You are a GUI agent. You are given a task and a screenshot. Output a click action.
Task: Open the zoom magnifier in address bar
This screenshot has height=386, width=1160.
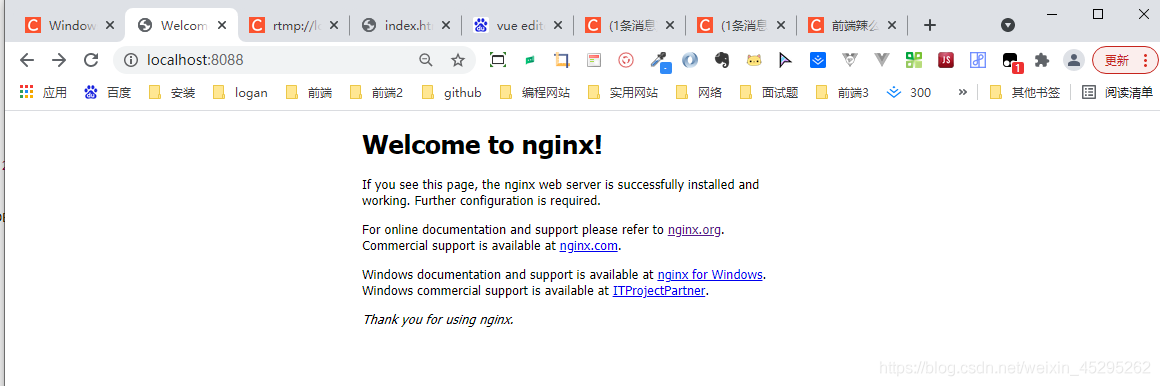425,61
